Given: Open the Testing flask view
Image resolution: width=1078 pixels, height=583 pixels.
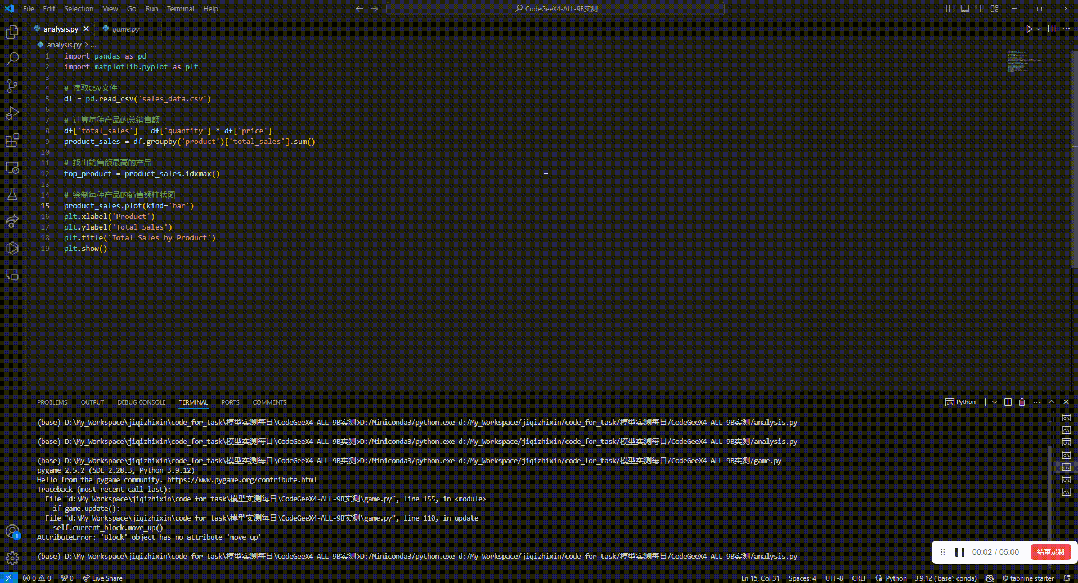Looking at the screenshot, I should [12, 195].
